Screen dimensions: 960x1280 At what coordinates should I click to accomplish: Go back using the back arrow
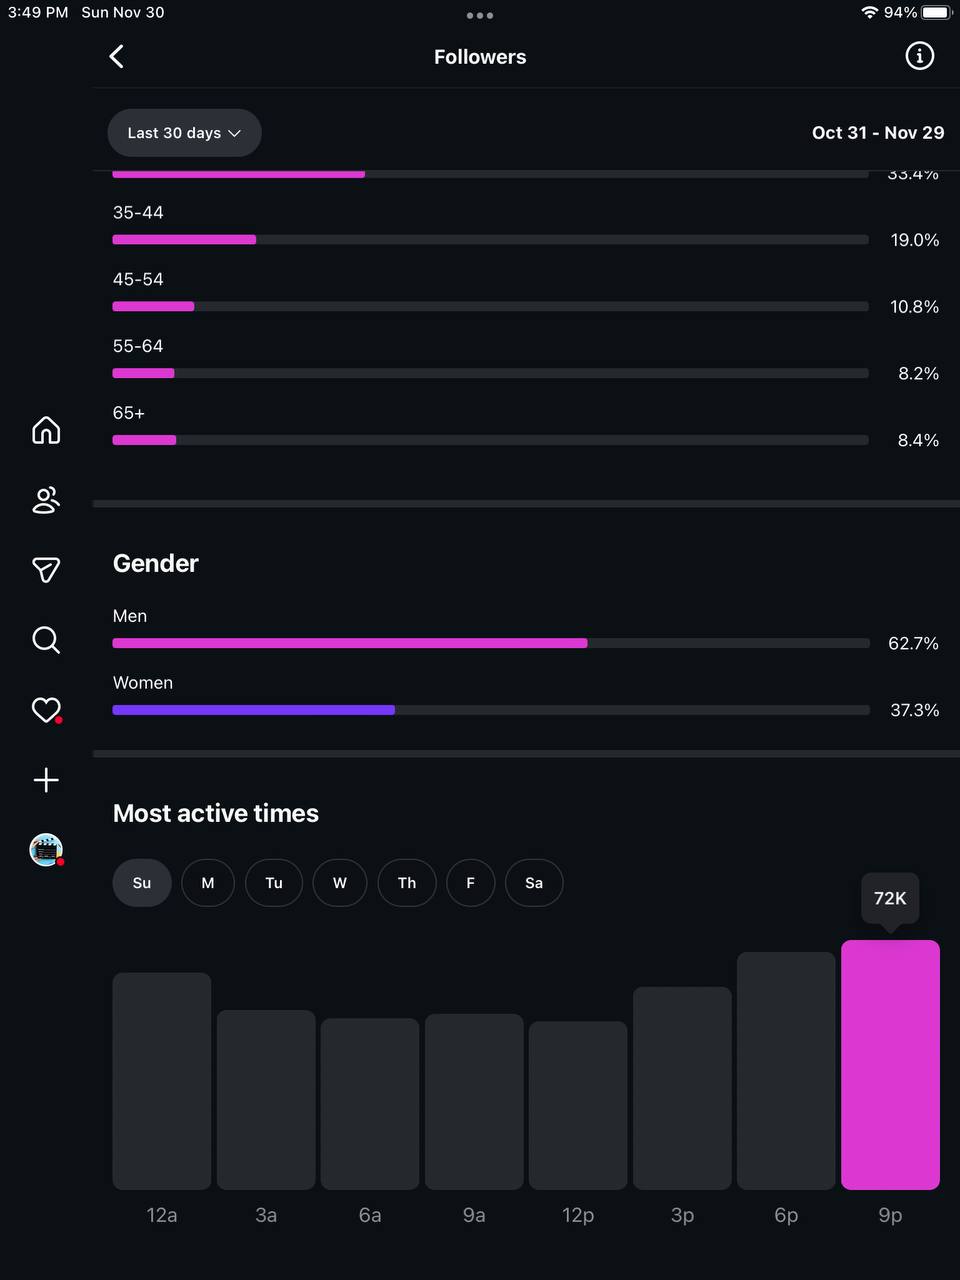[117, 57]
